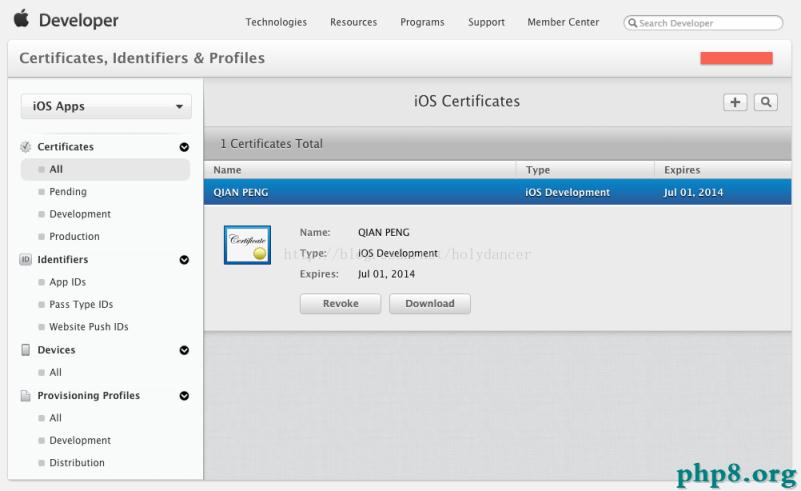The width and height of the screenshot is (801, 491).
Task: Open the iOS Apps dropdown
Action: click(x=106, y=106)
